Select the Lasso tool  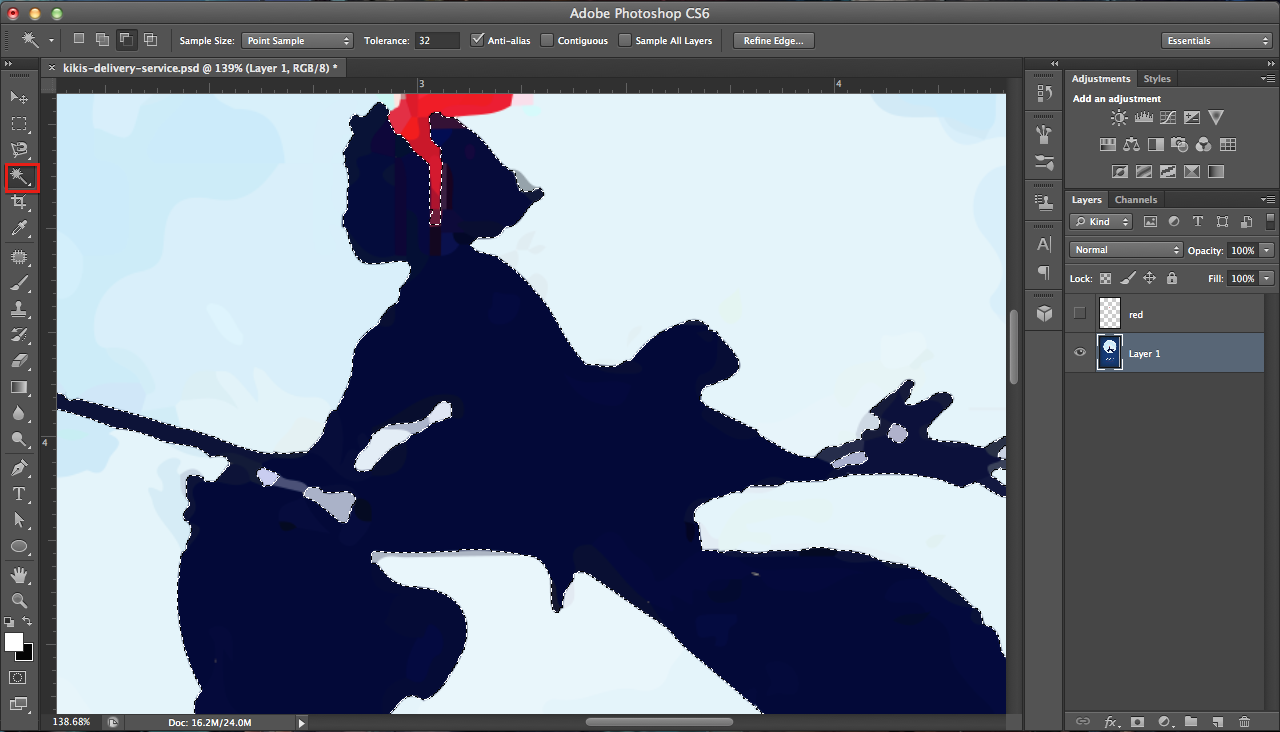coord(19,150)
